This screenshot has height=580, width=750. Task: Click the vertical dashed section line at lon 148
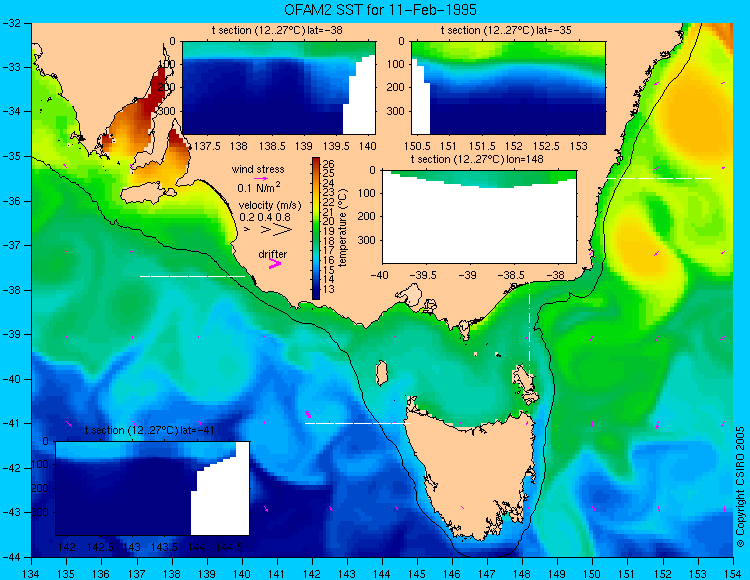click(529, 330)
